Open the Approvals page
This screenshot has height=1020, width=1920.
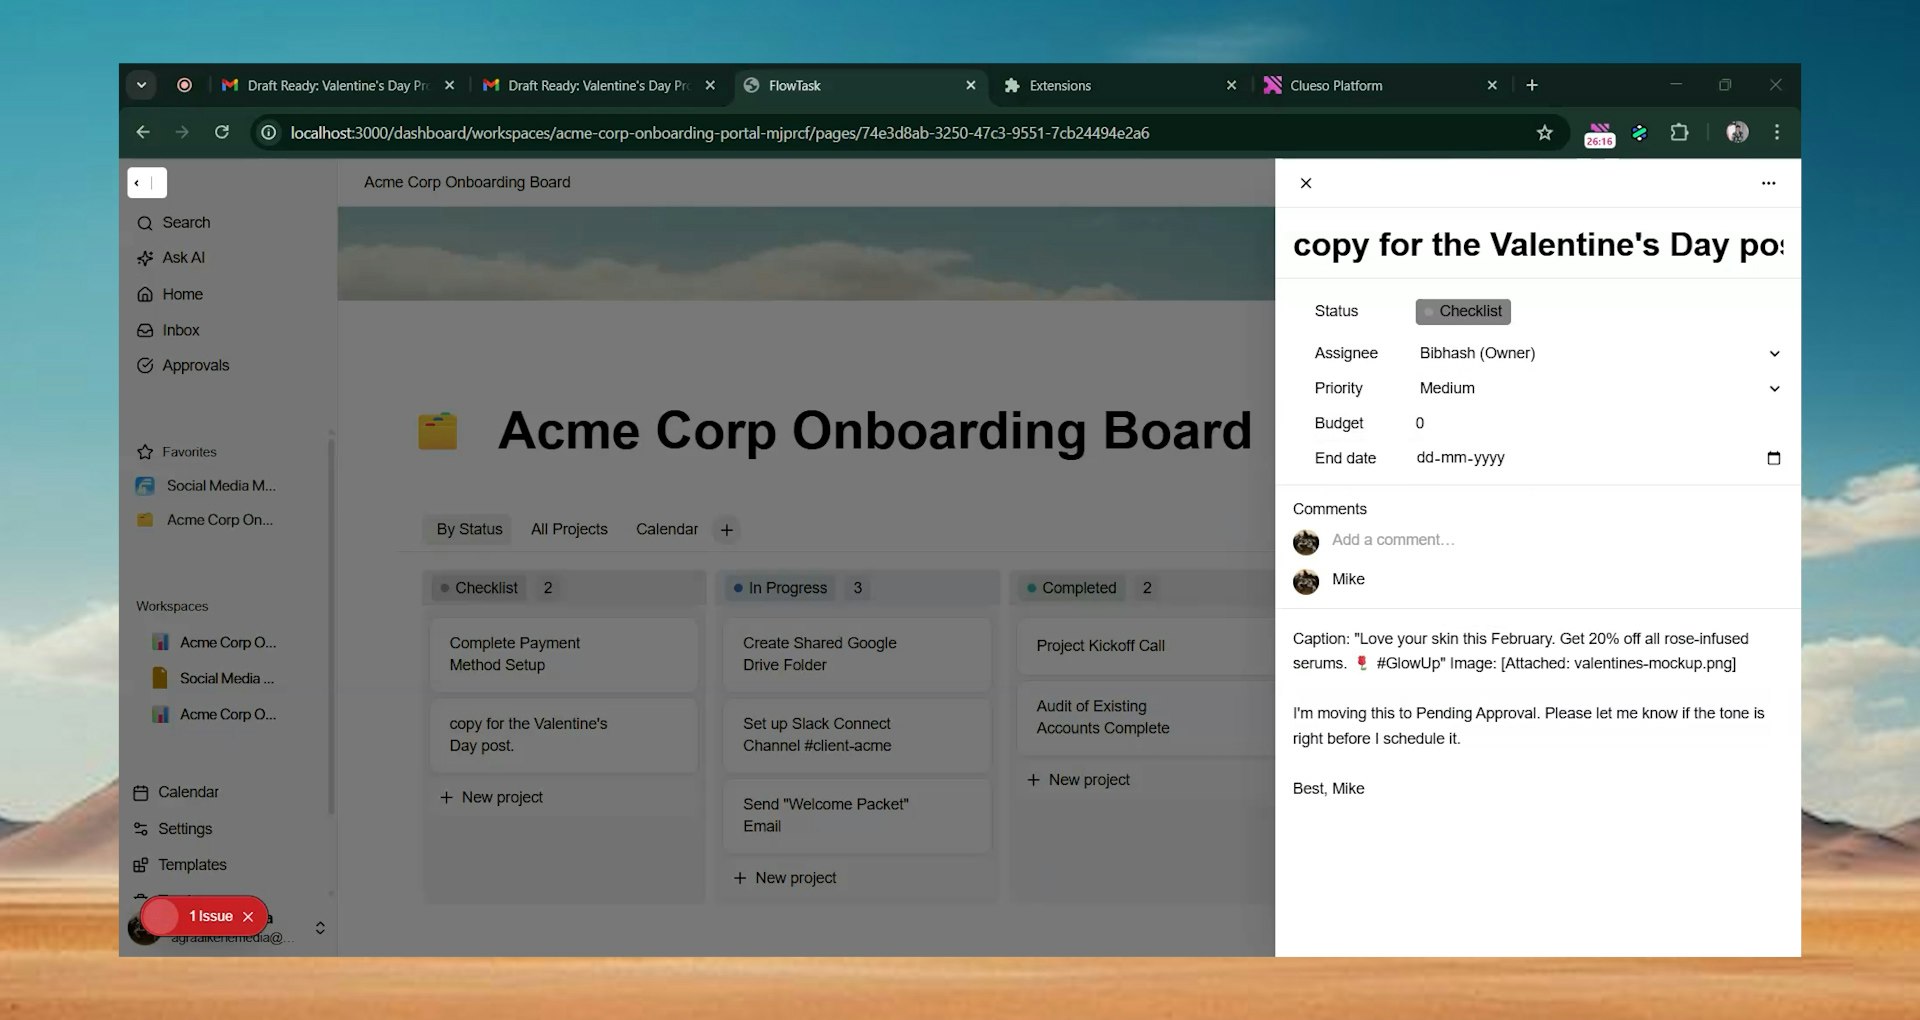pyautogui.click(x=195, y=366)
